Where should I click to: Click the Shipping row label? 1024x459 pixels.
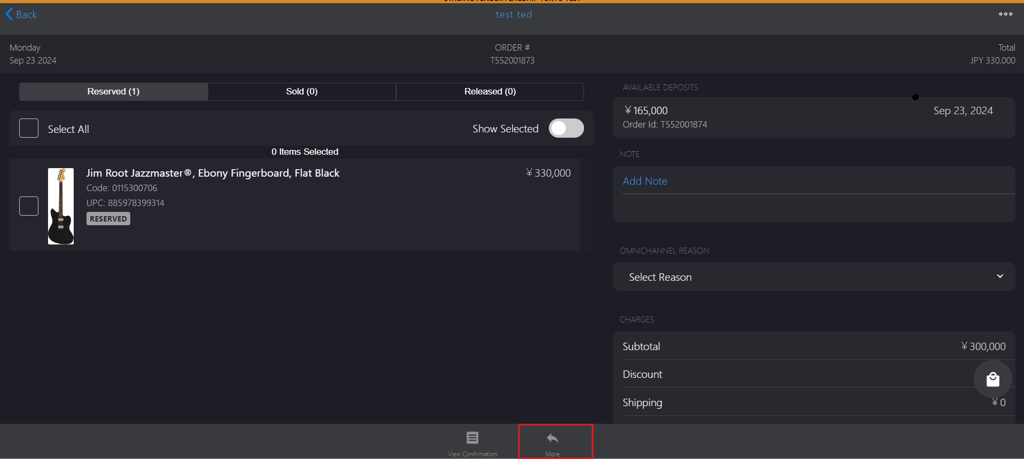643,403
